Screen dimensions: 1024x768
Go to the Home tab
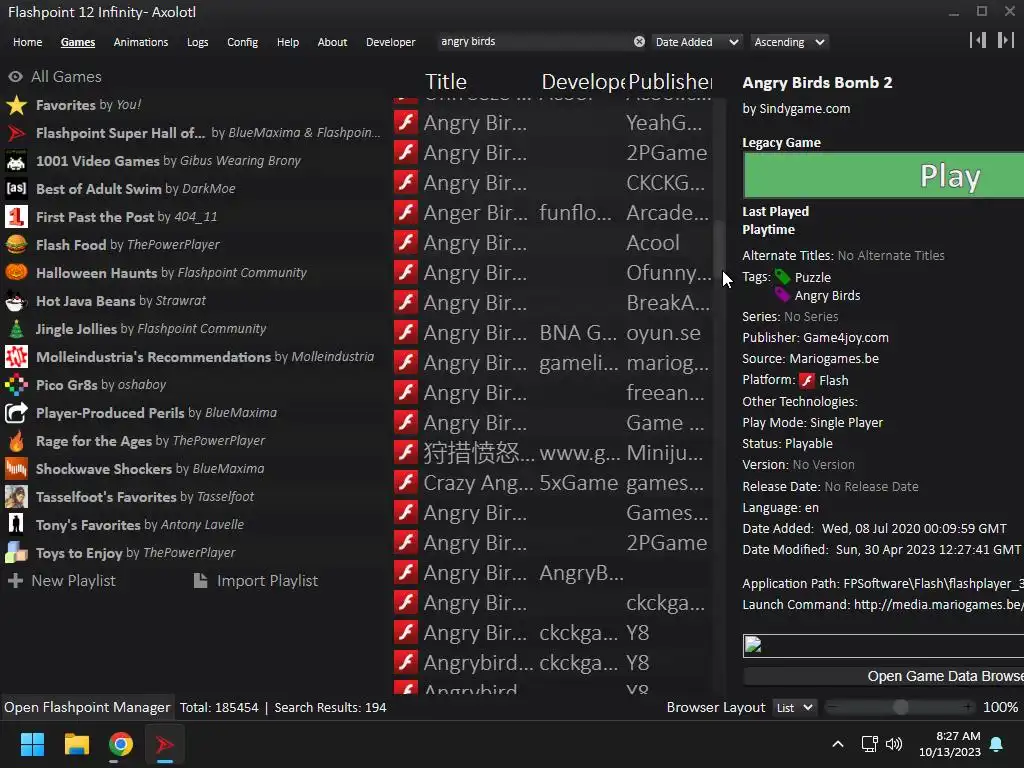tap(27, 42)
